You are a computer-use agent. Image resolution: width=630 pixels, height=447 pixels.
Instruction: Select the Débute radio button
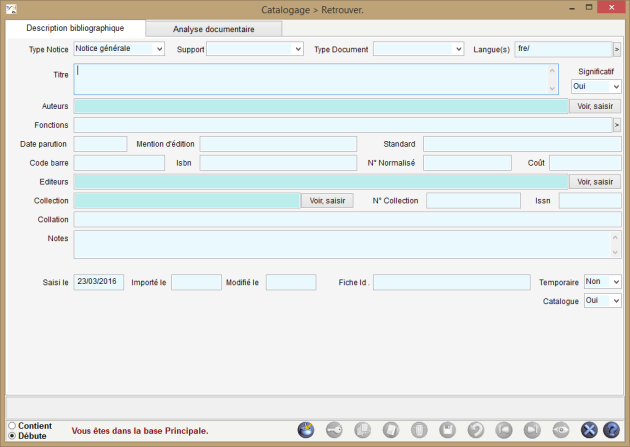tap(12, 436)
